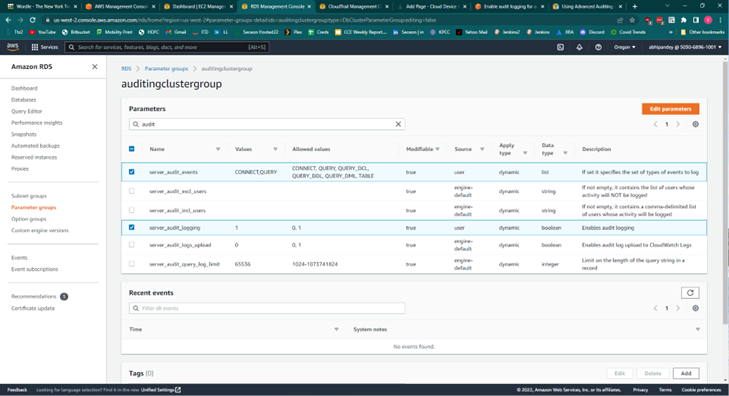The width and height of the screenshot is (729, 396).
Task: Close the Amazon RDS sidebar
Action: click(x=95, y=66)
